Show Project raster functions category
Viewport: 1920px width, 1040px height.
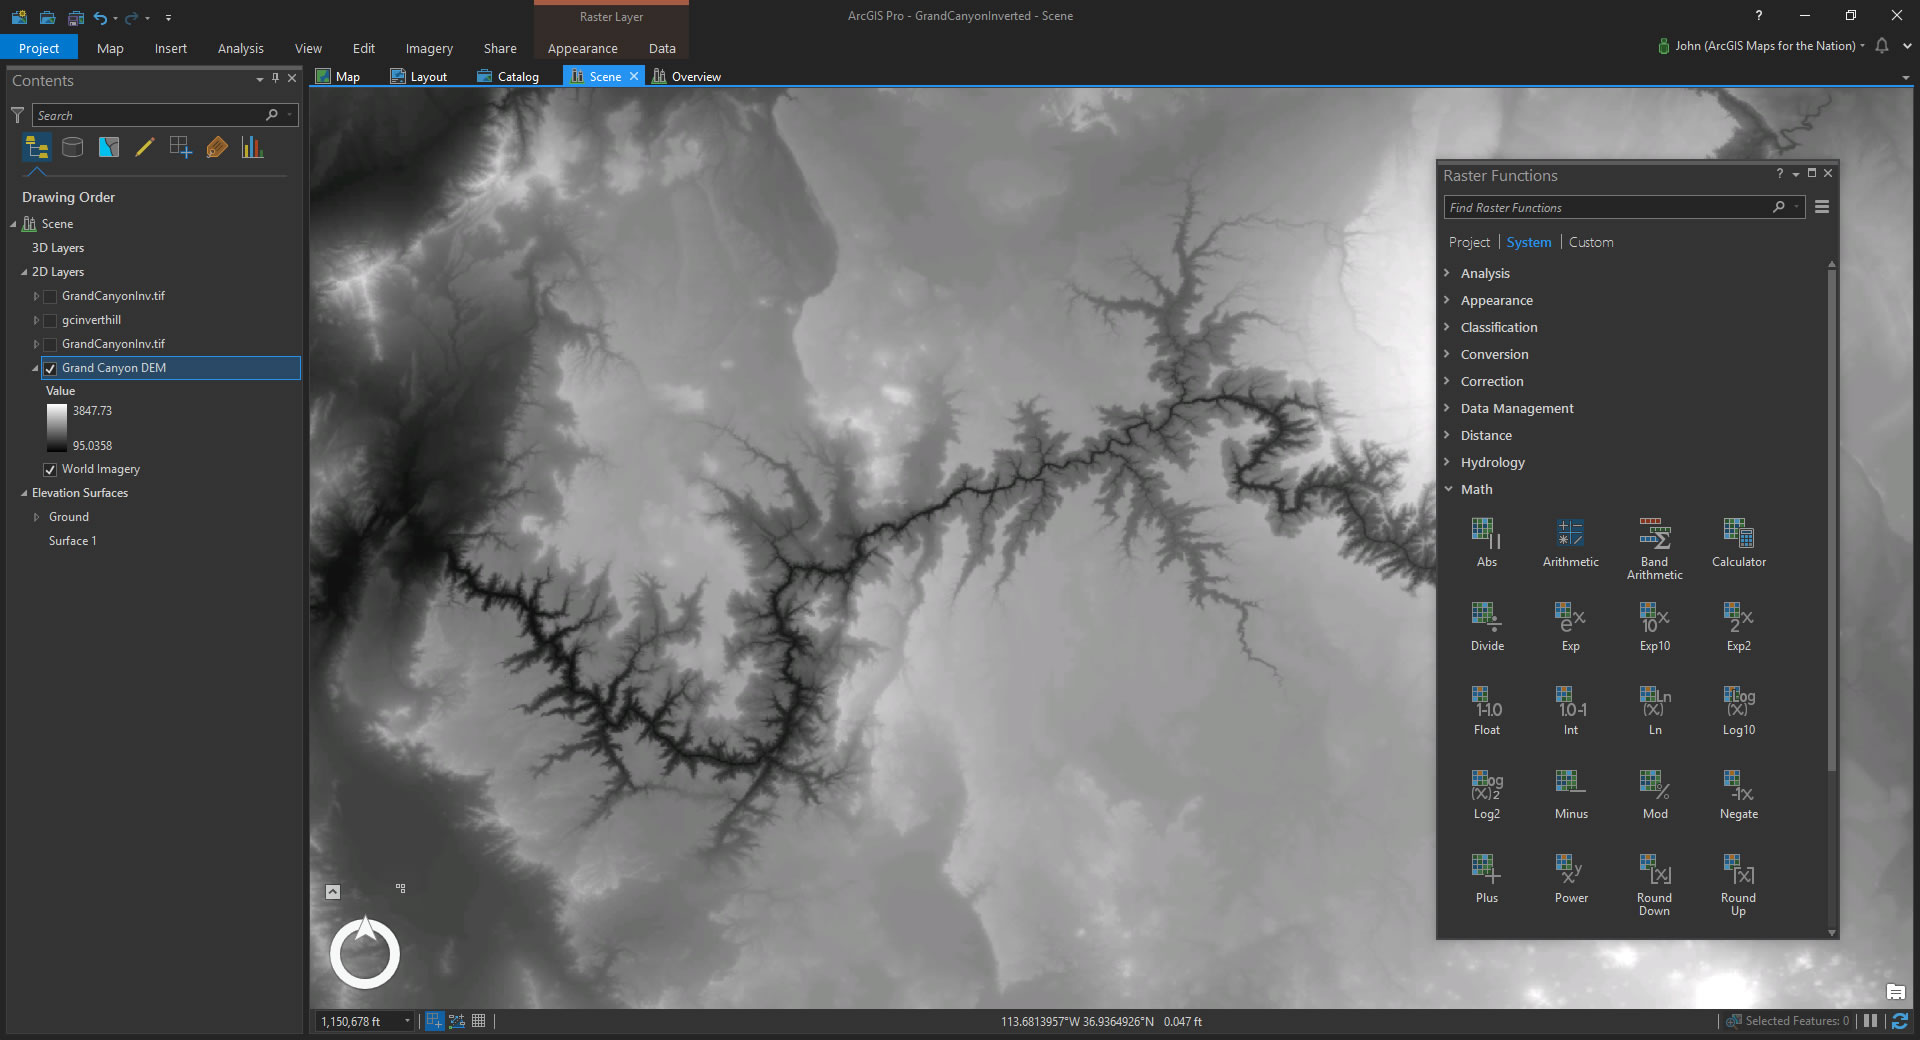(1469, 242)
